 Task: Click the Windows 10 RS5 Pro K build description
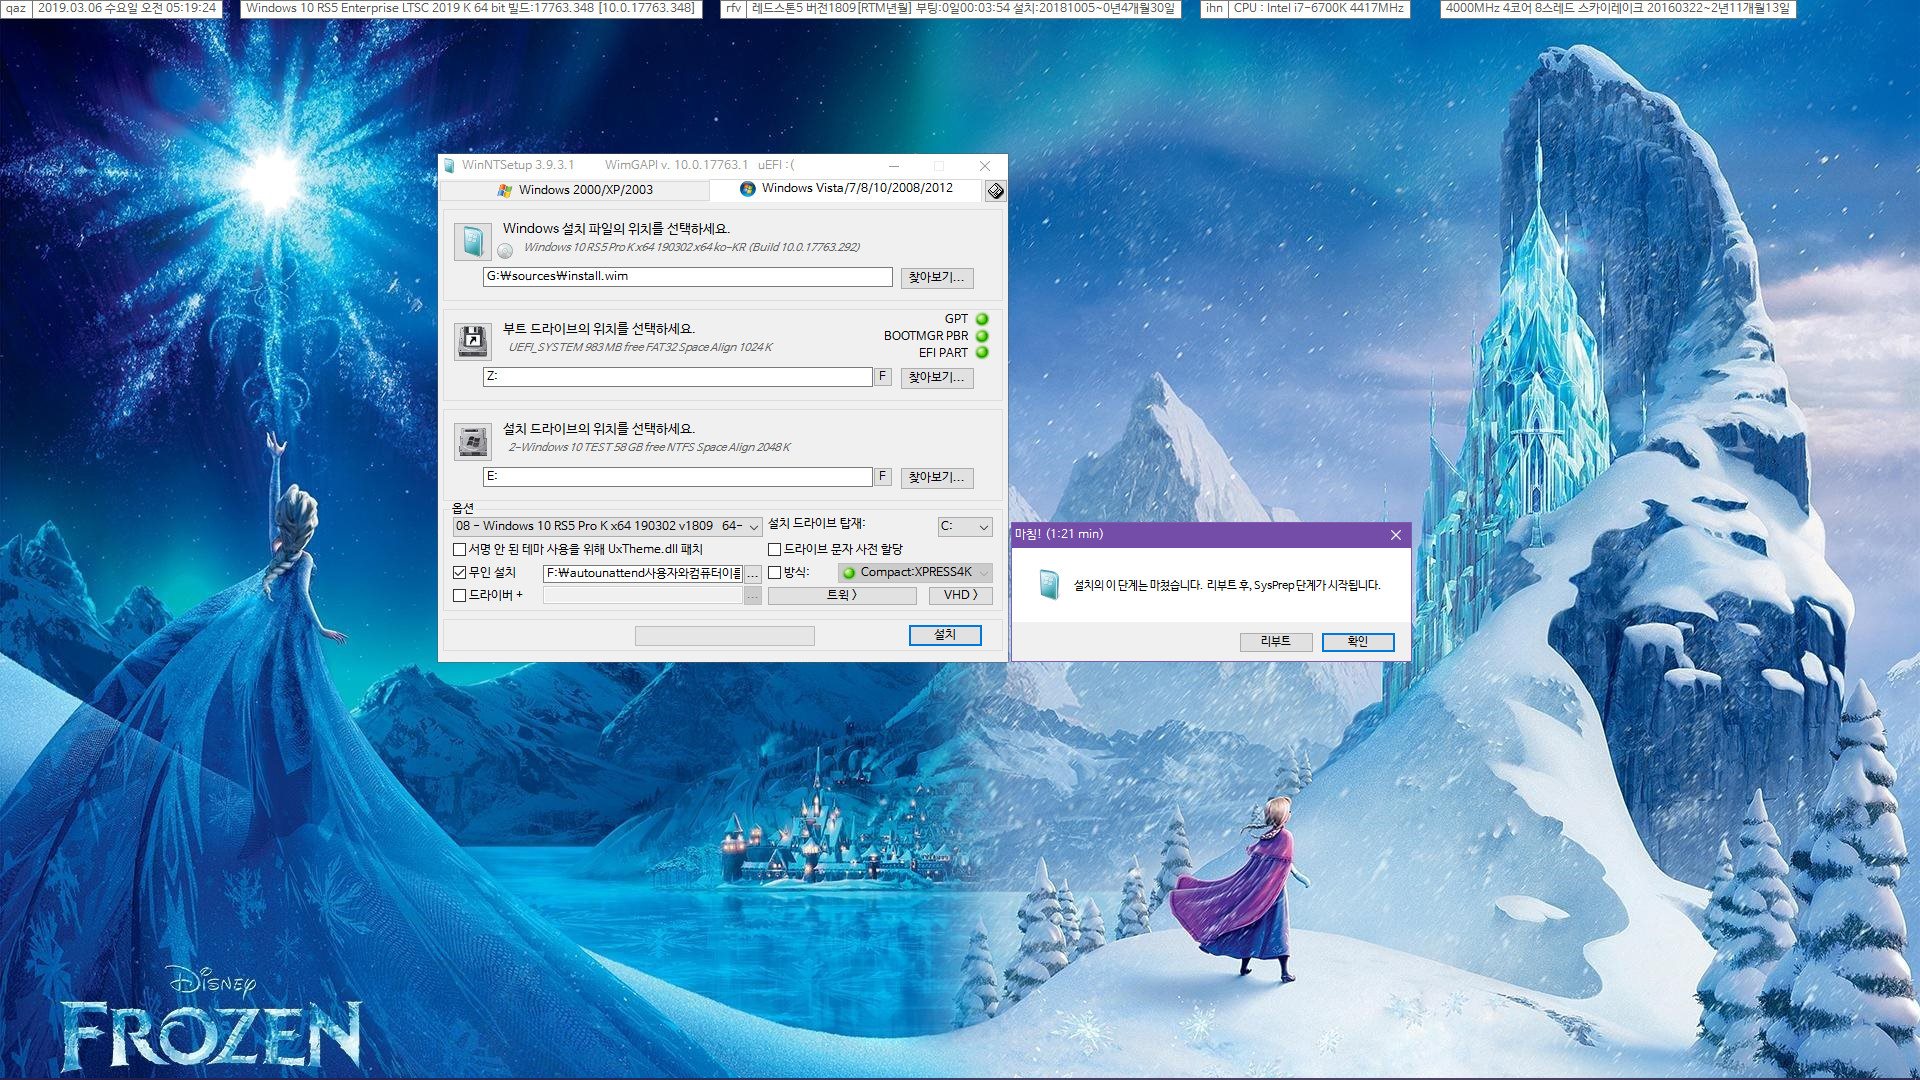[692, 248]
